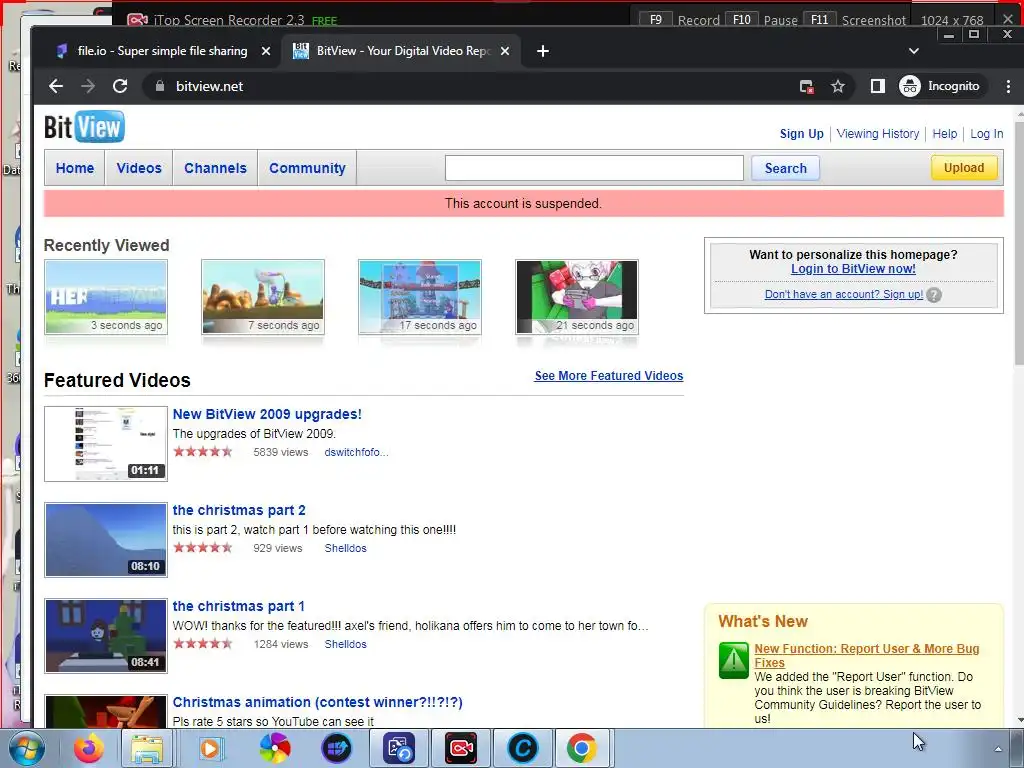
Task: Click Screenshot in iTop Screen Recorder bar
Action: (x=874, y=20)
